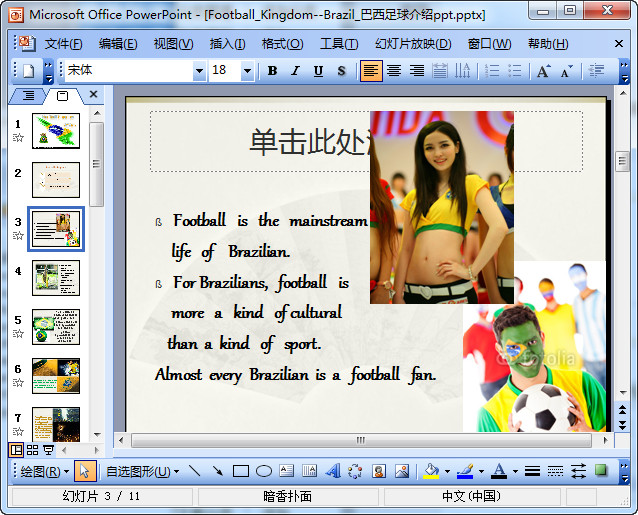This screenshot has height=515, width=638.
Task: Select the Rectangle tool
Action: (x=241, y=471)
